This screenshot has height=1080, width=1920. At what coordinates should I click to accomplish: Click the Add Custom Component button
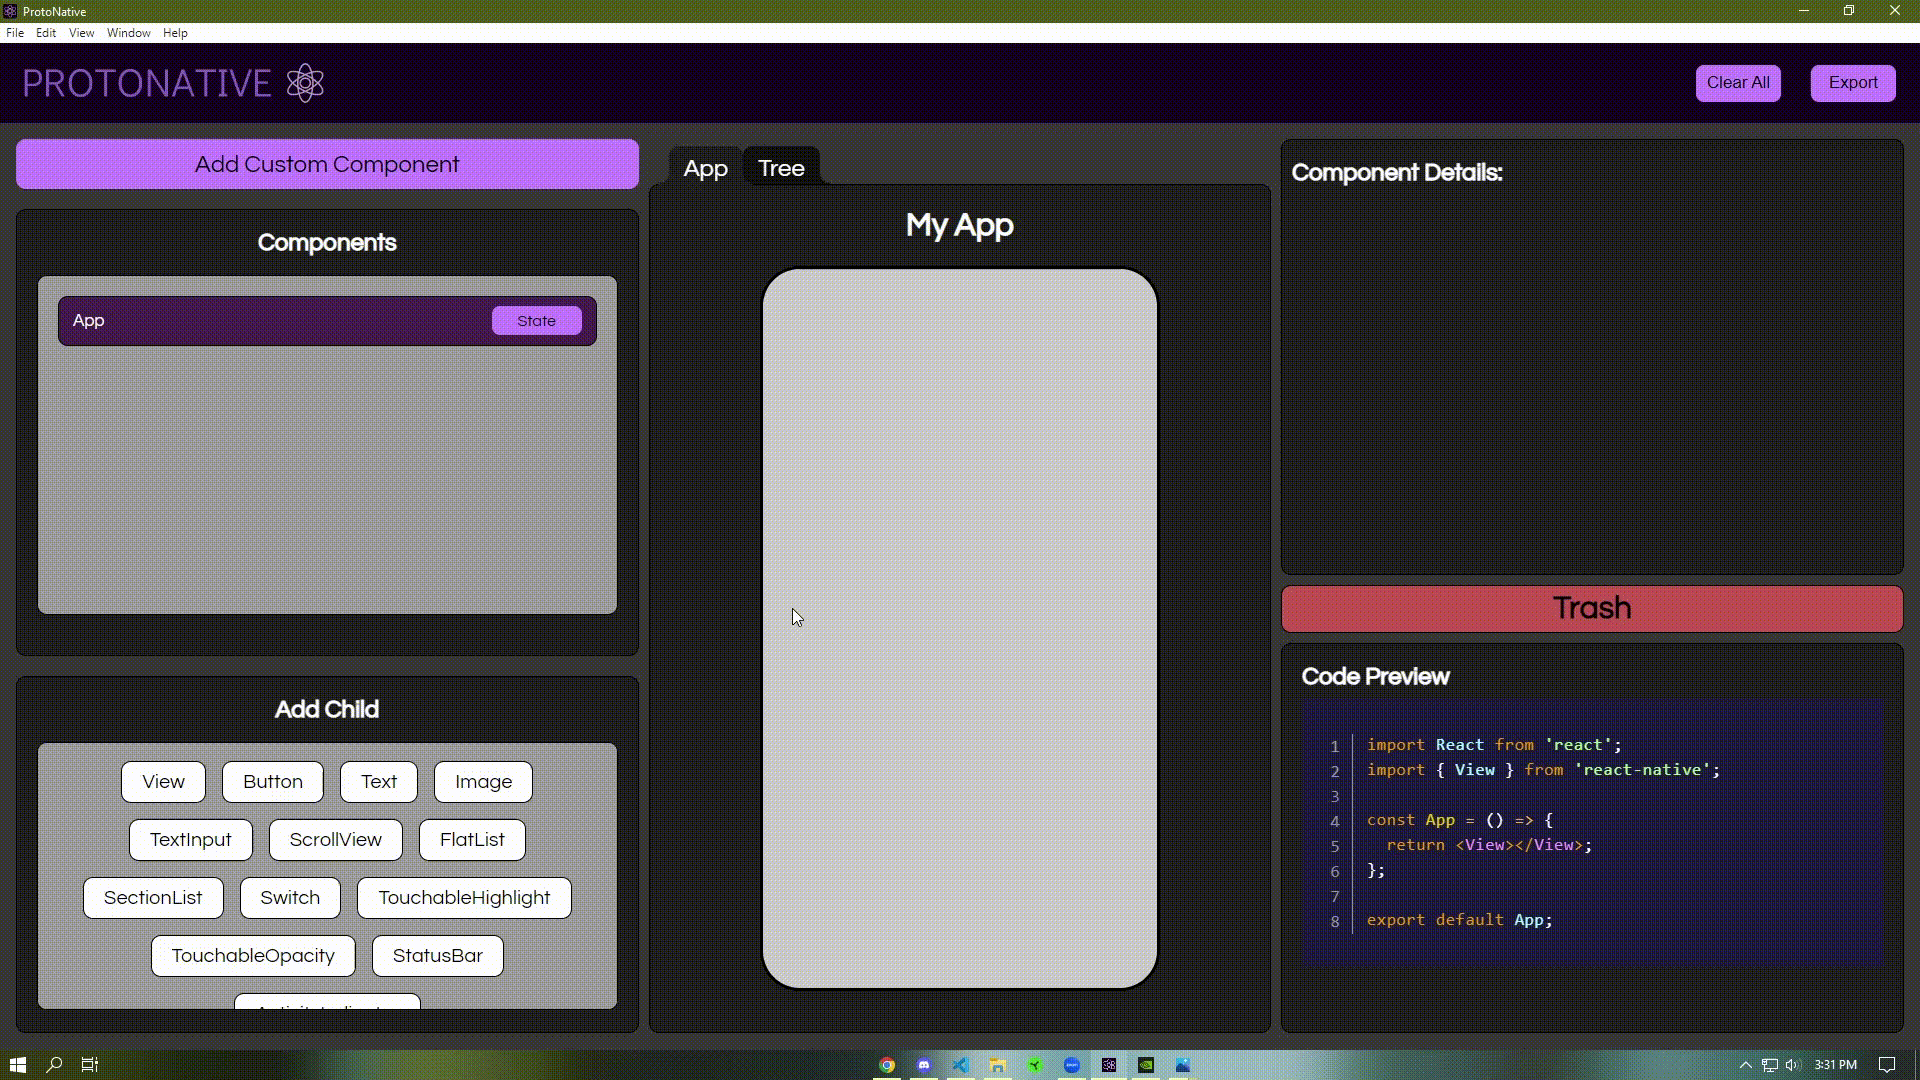pos(327,164)
